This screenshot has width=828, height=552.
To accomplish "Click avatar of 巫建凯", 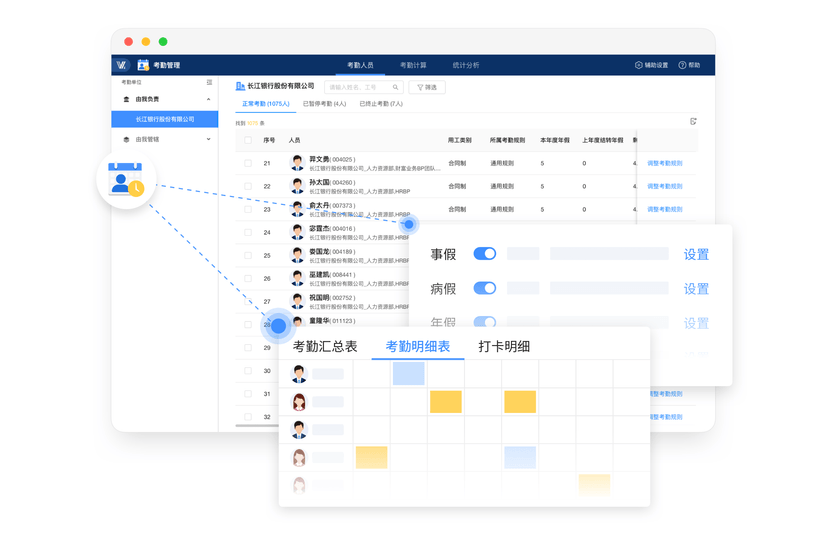I will pos(297,278).
